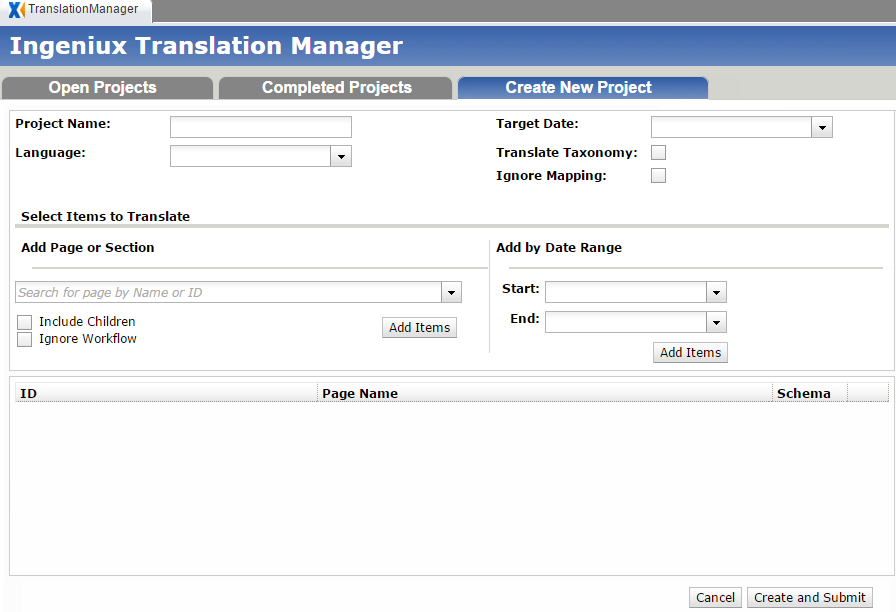Click the Project Name text field

pyautogui.click(x=261, y=127)
